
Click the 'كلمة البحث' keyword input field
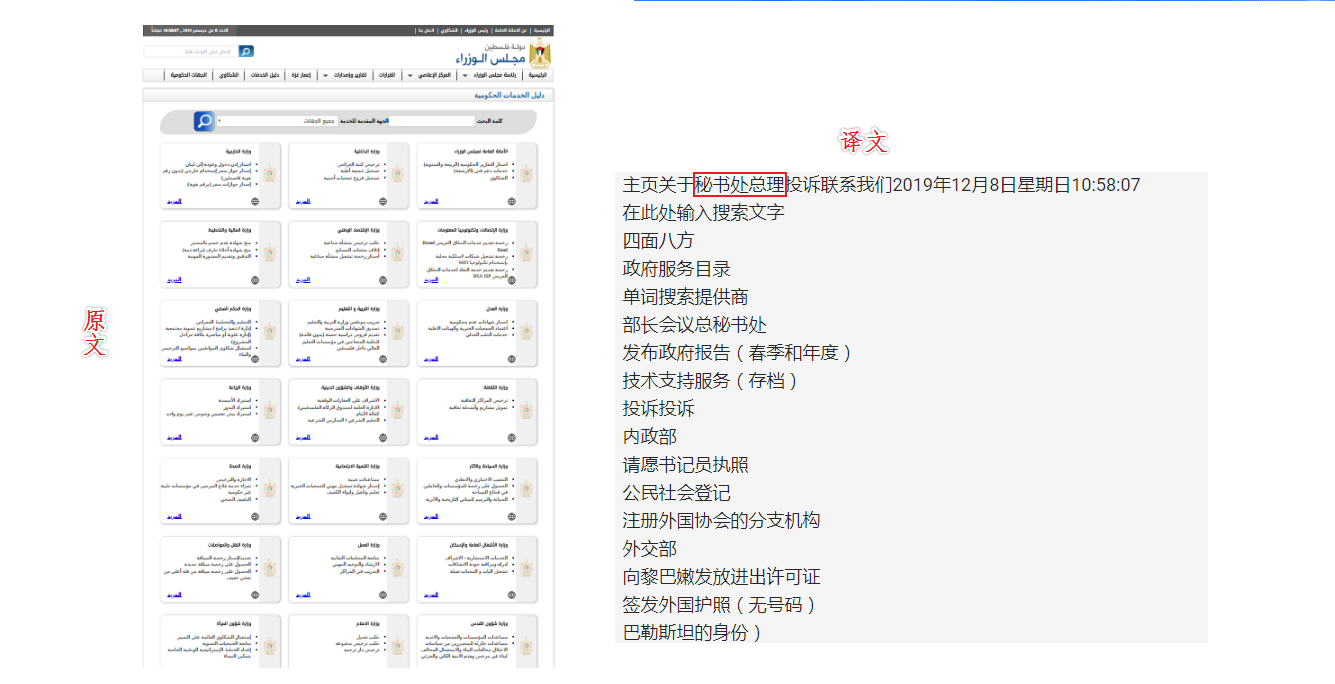[430, 121]
